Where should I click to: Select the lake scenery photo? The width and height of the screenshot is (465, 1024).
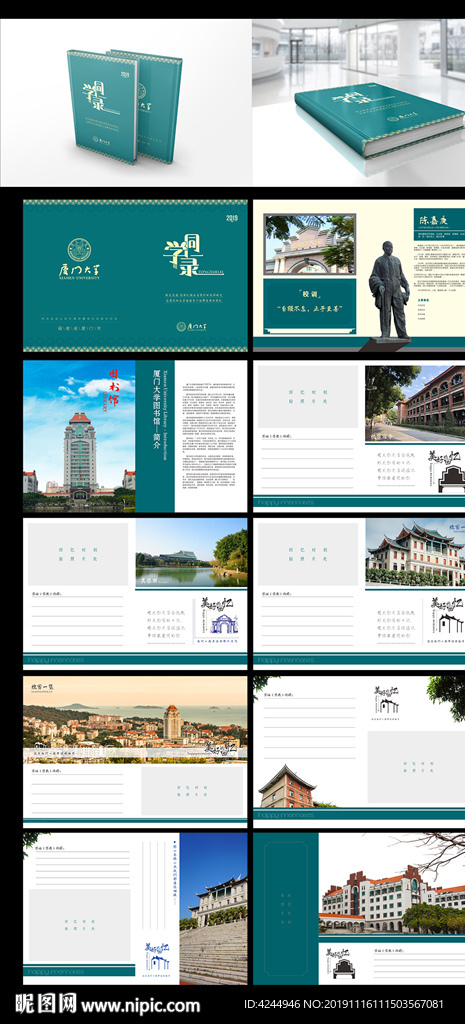click(x=191, y=552)
